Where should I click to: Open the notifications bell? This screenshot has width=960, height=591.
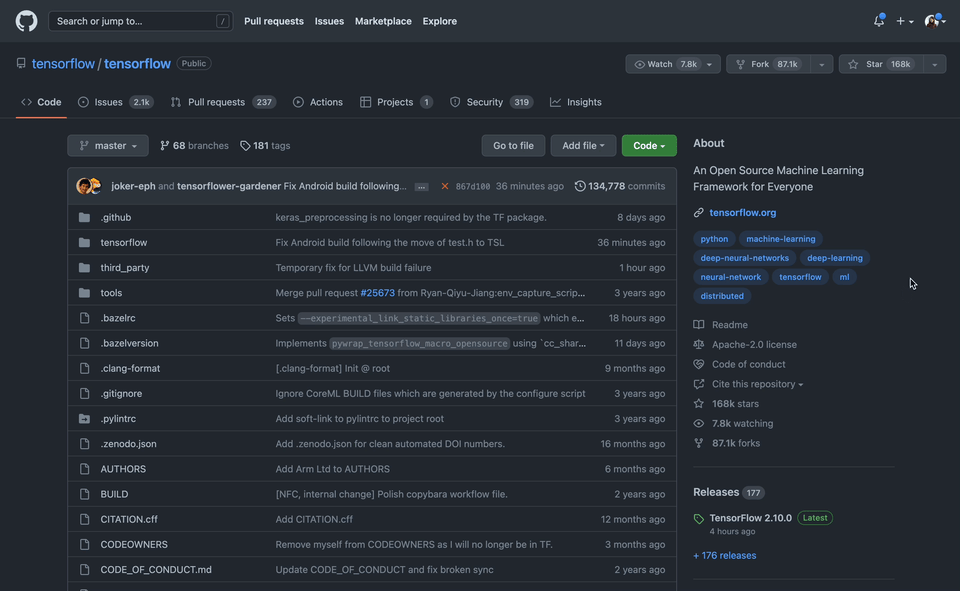(879, 21)
